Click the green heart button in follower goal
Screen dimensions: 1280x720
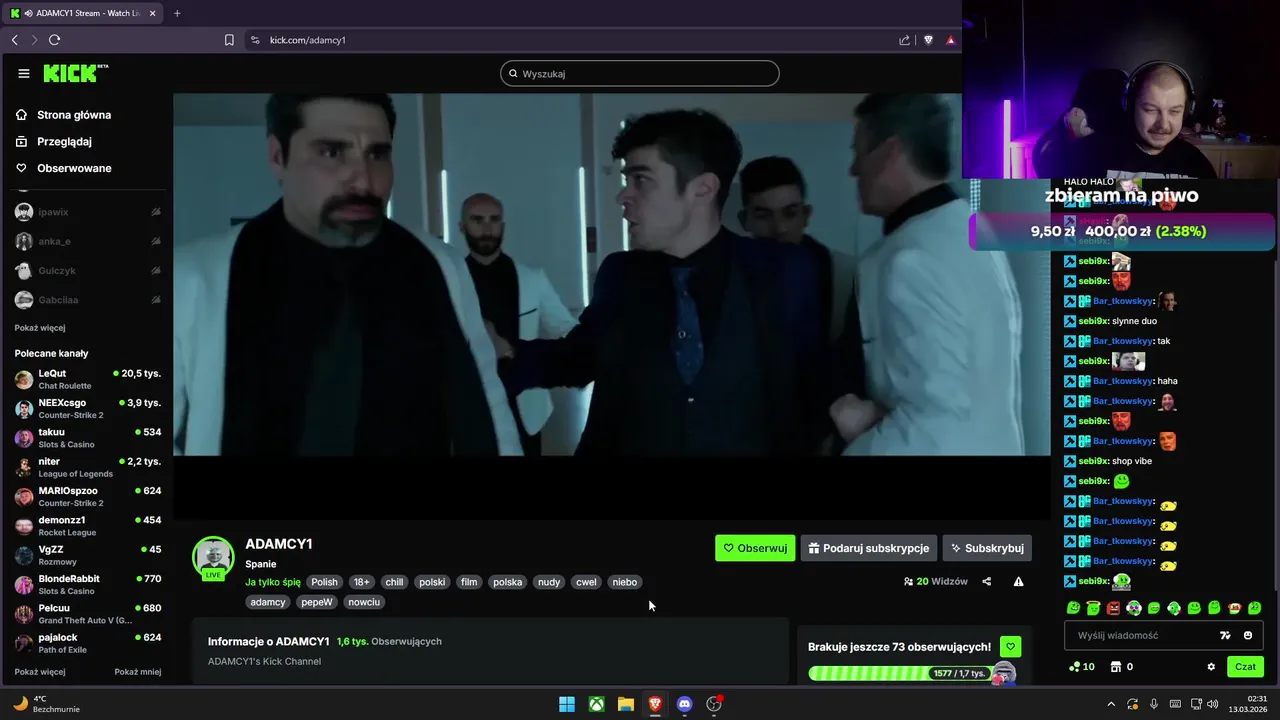(1010, 647)
